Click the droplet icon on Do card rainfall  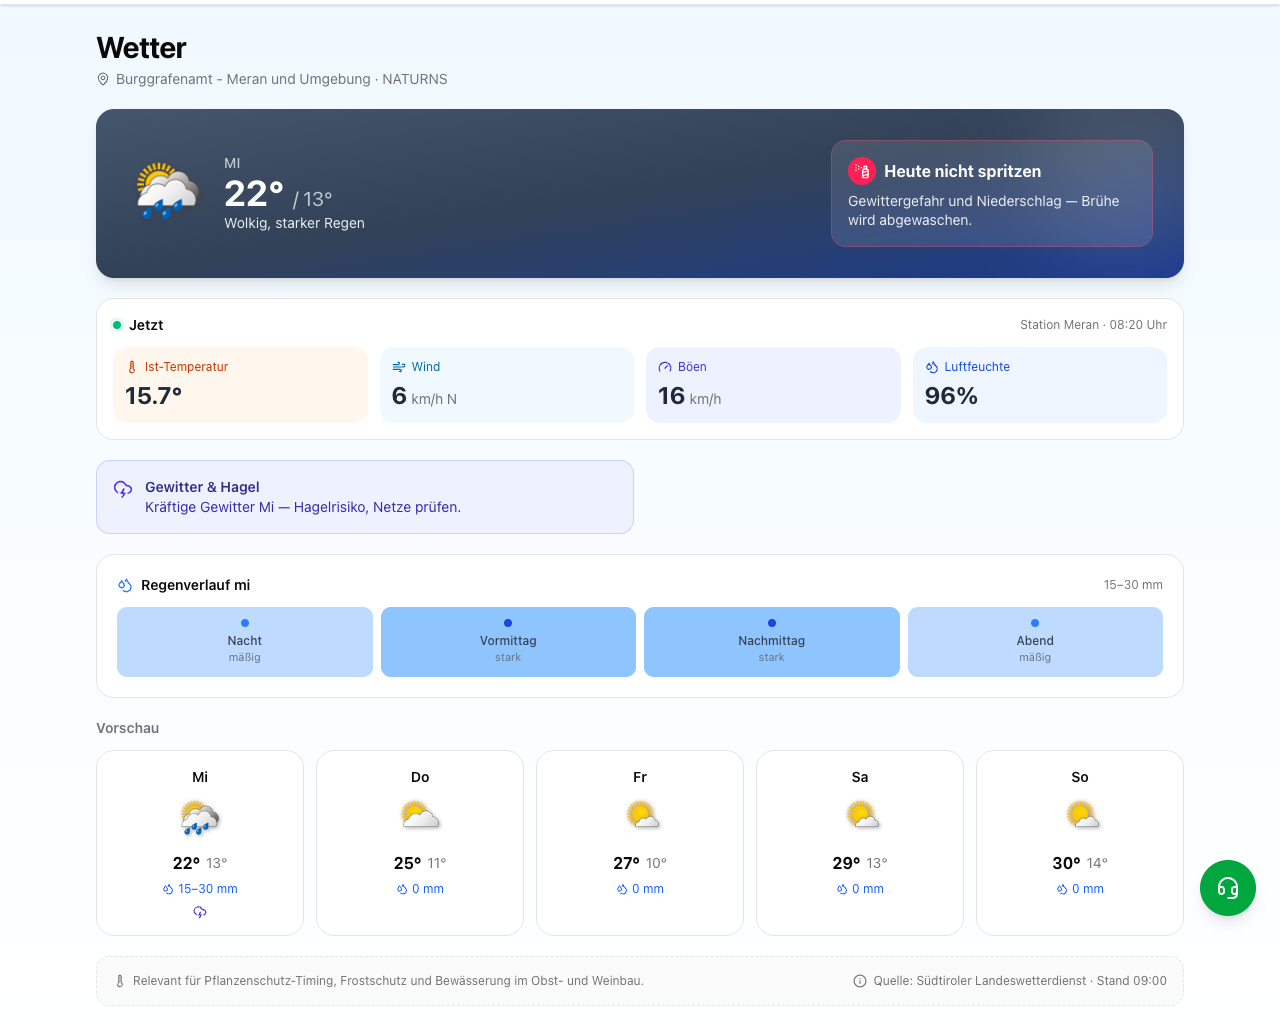tap(402, 889)
